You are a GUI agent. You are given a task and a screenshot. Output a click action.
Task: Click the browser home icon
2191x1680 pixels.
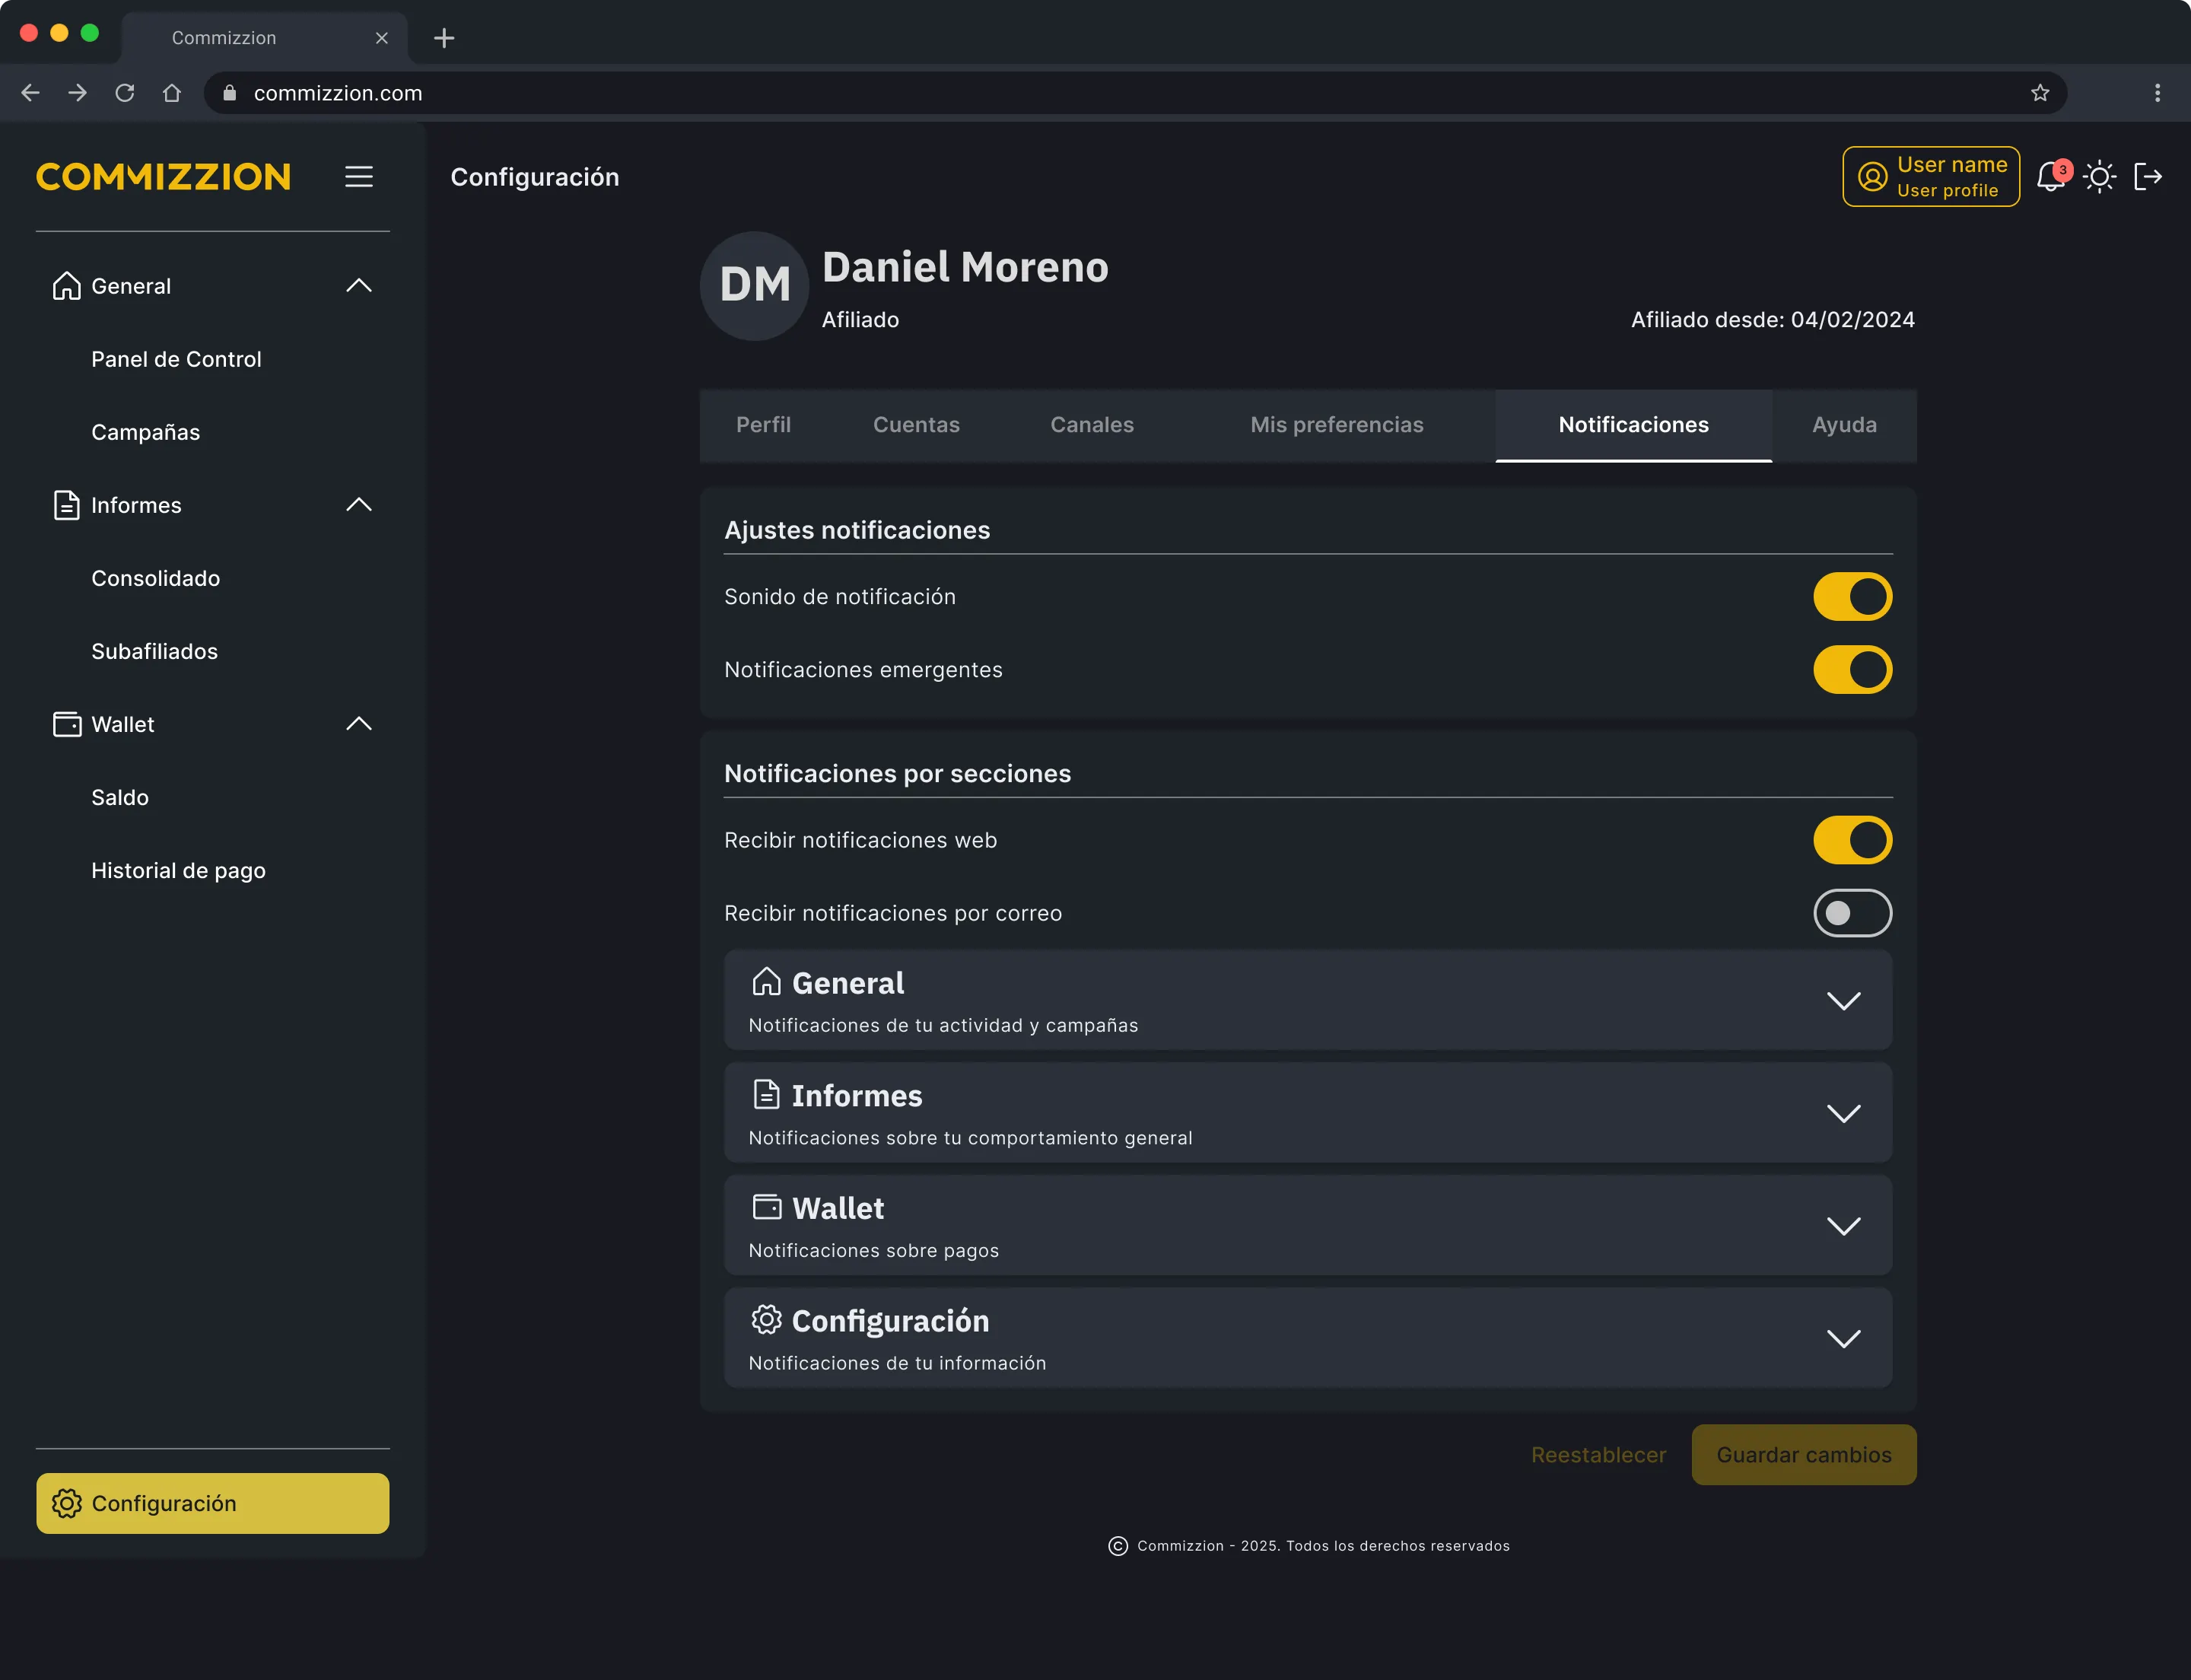click(172, 93)
